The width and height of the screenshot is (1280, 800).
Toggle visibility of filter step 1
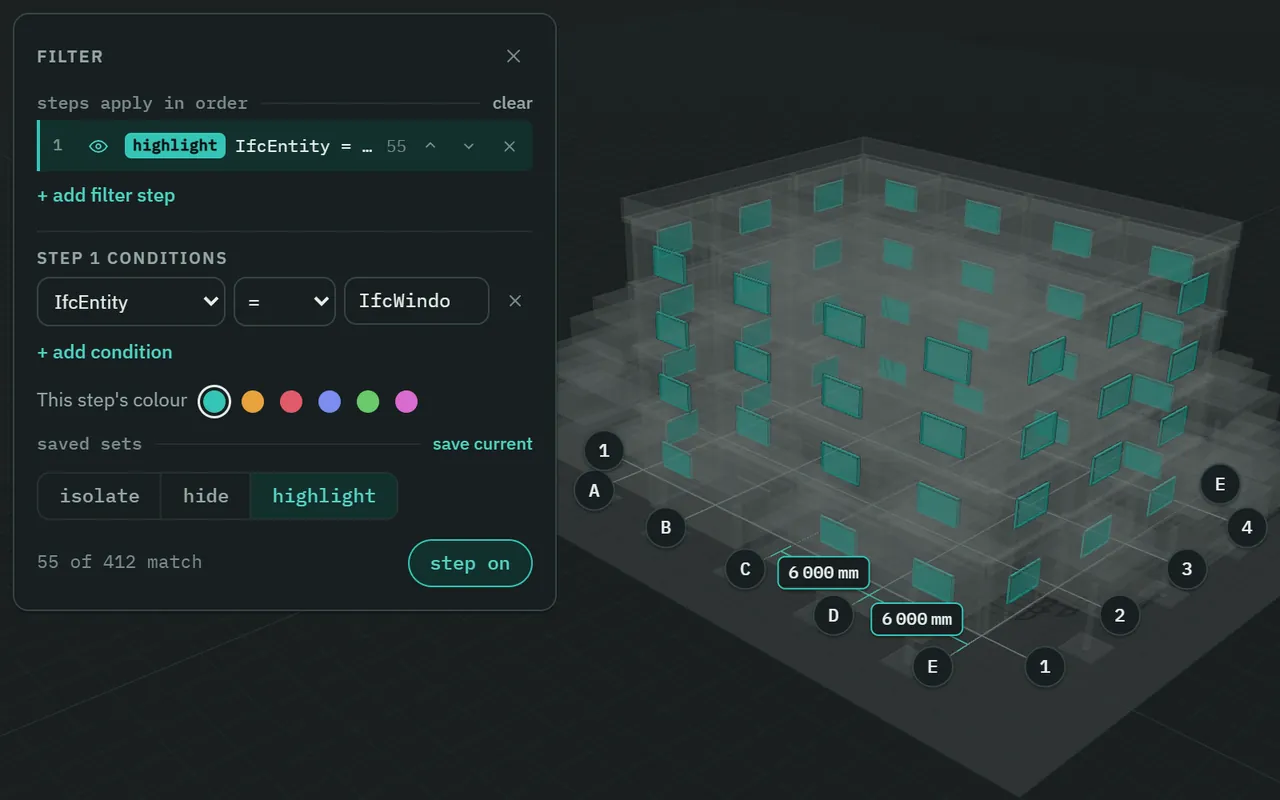(x=98, y=146)
